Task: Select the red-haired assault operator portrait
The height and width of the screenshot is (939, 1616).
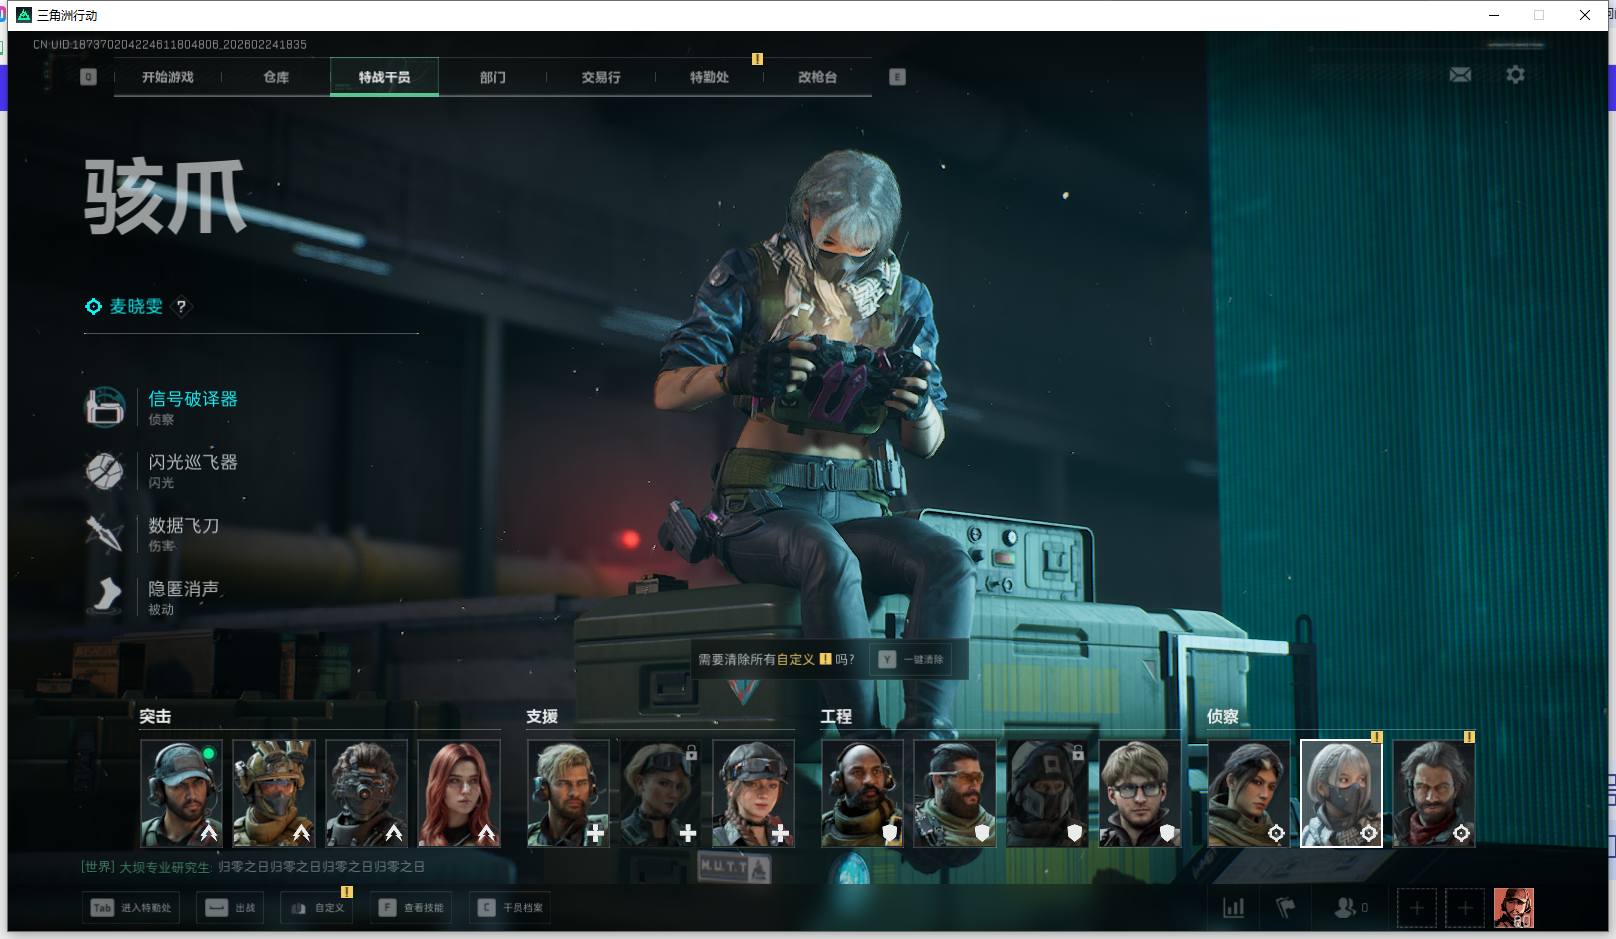Action: click(459, 793)
